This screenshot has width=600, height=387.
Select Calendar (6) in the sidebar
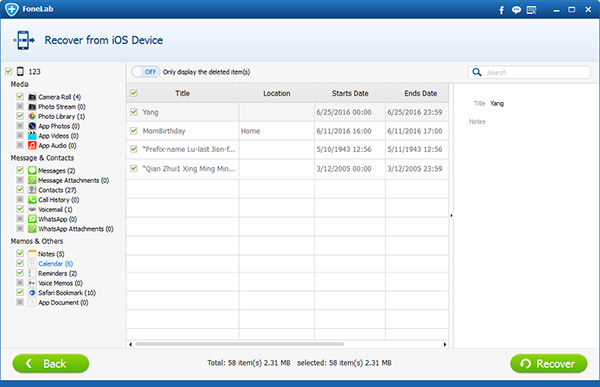coord(55,264)
